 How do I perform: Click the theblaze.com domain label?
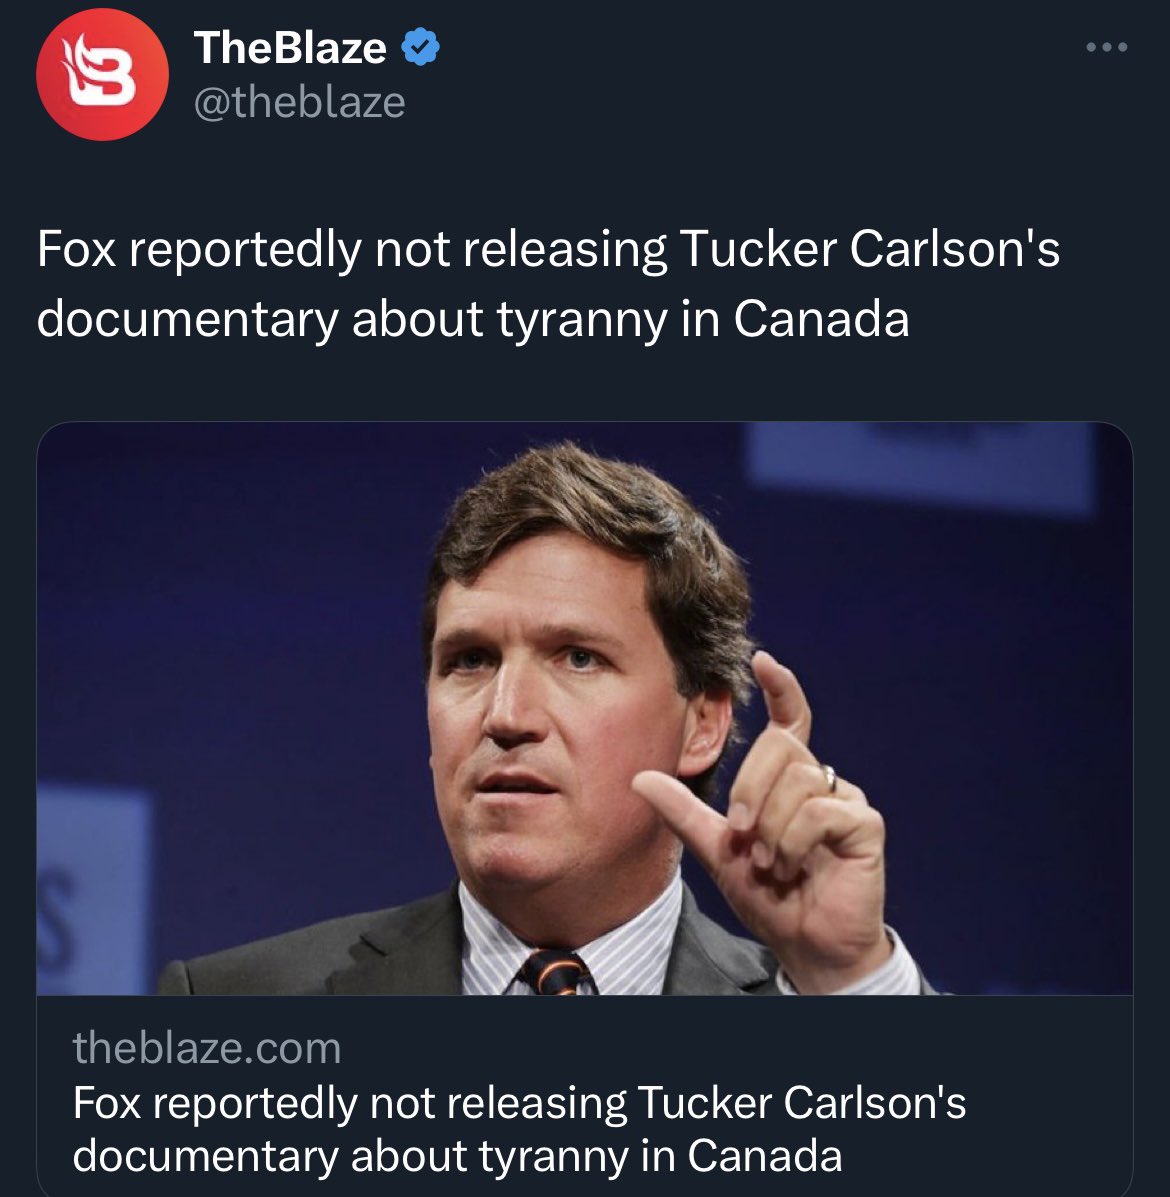(207, 1047)
